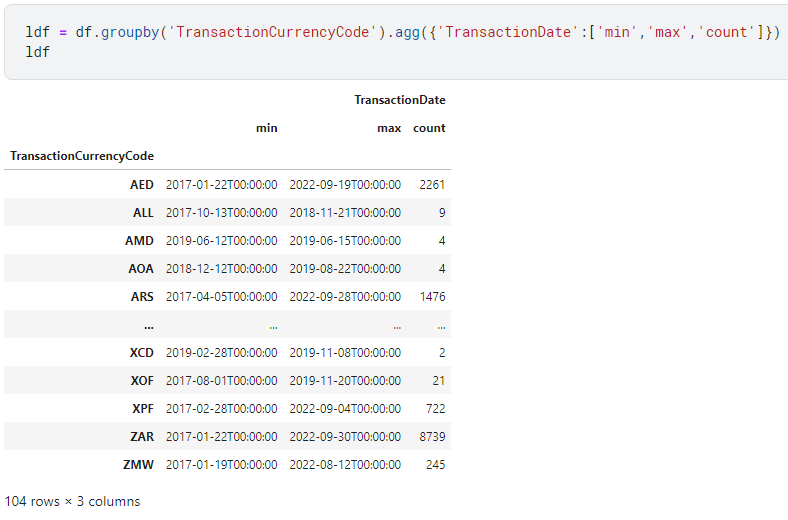Click the ZAR count value 8739
Image resolution: width=788 pixels, height=520 pixels.
[x=432, y=437]
